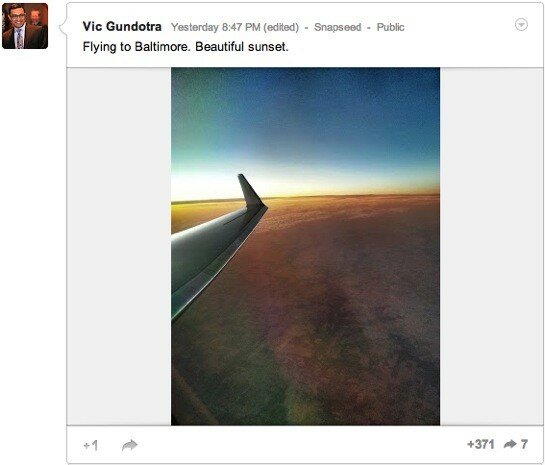Click the Yesterday 8:47 PM timestamp
This screenshot has width=545, height=465.
tap(215, 27)
